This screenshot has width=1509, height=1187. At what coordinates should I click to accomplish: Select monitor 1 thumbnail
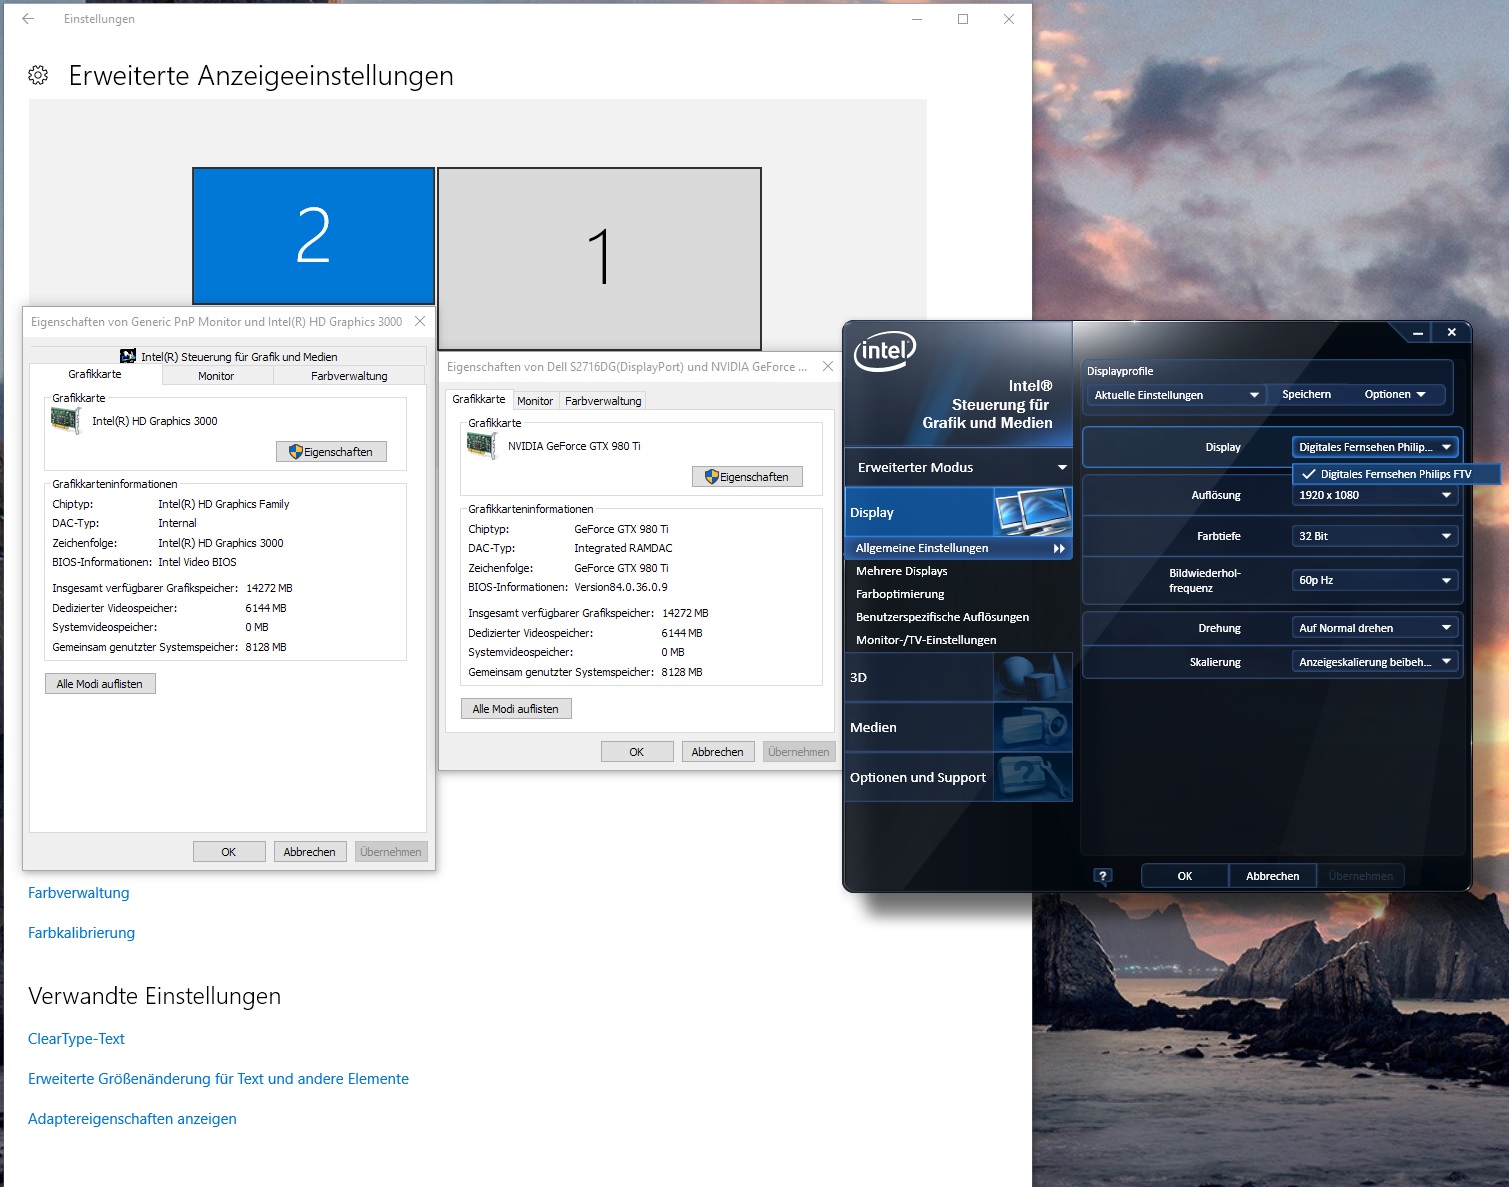[599, 258]
